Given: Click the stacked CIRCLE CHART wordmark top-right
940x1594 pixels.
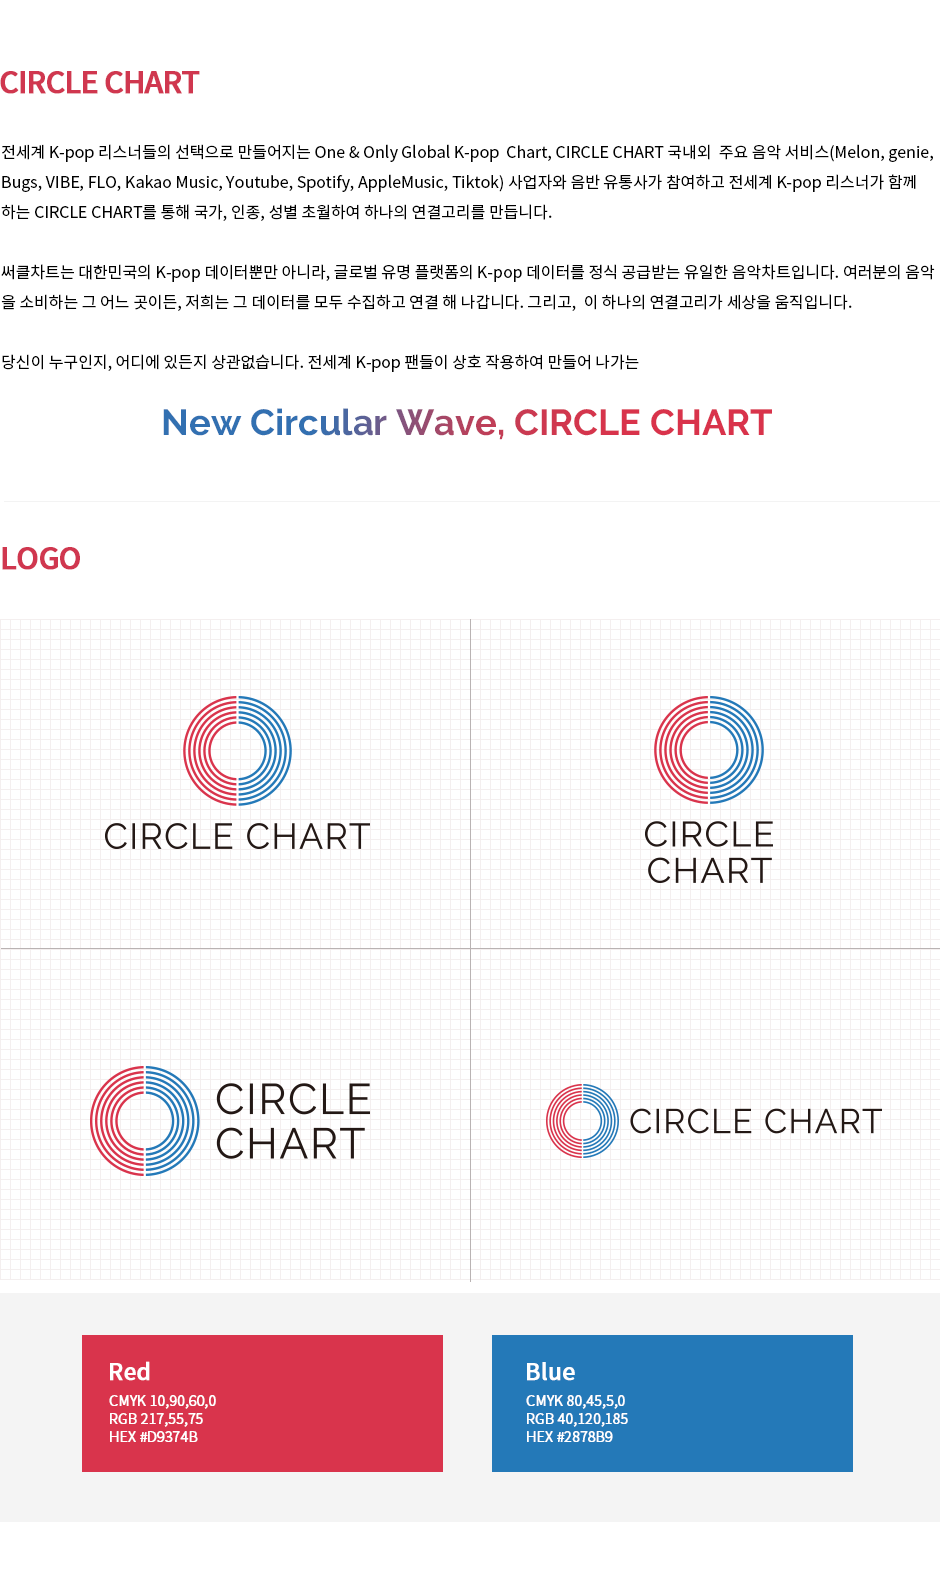Looking at the screenshot, I should (709, 852).
